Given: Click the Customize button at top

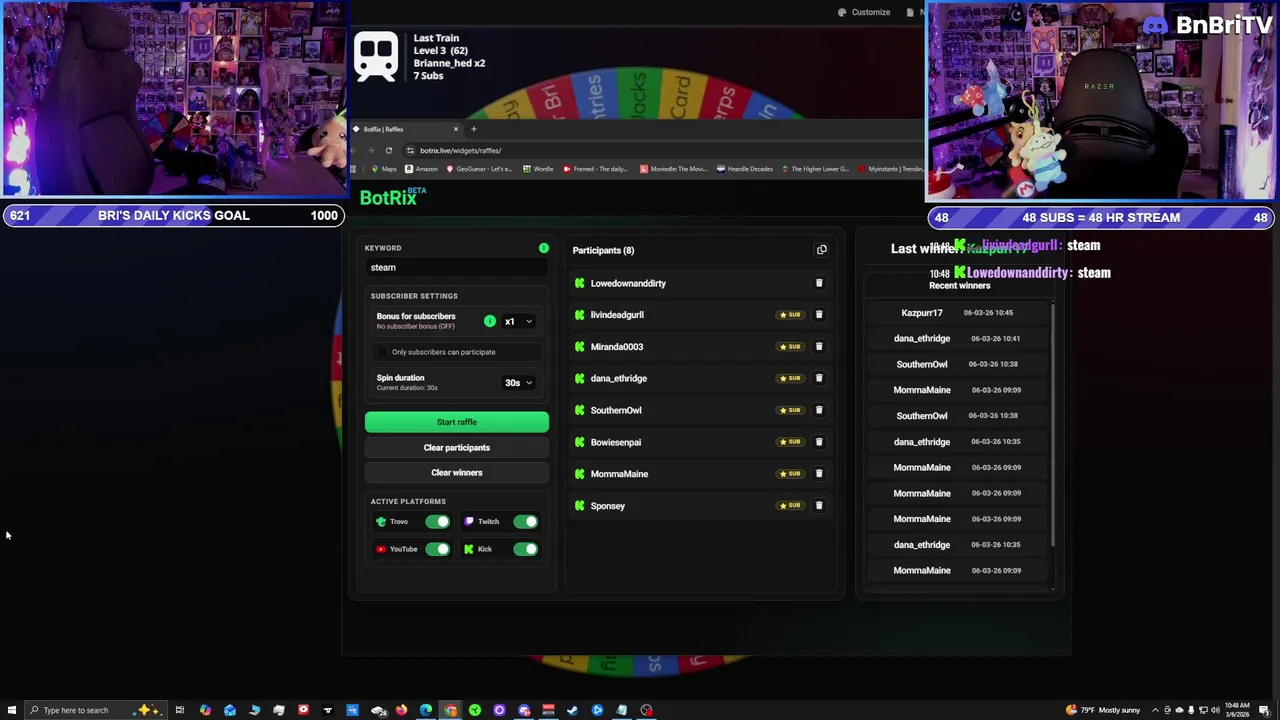Looking at the screenshot, I should coord(864,12).
